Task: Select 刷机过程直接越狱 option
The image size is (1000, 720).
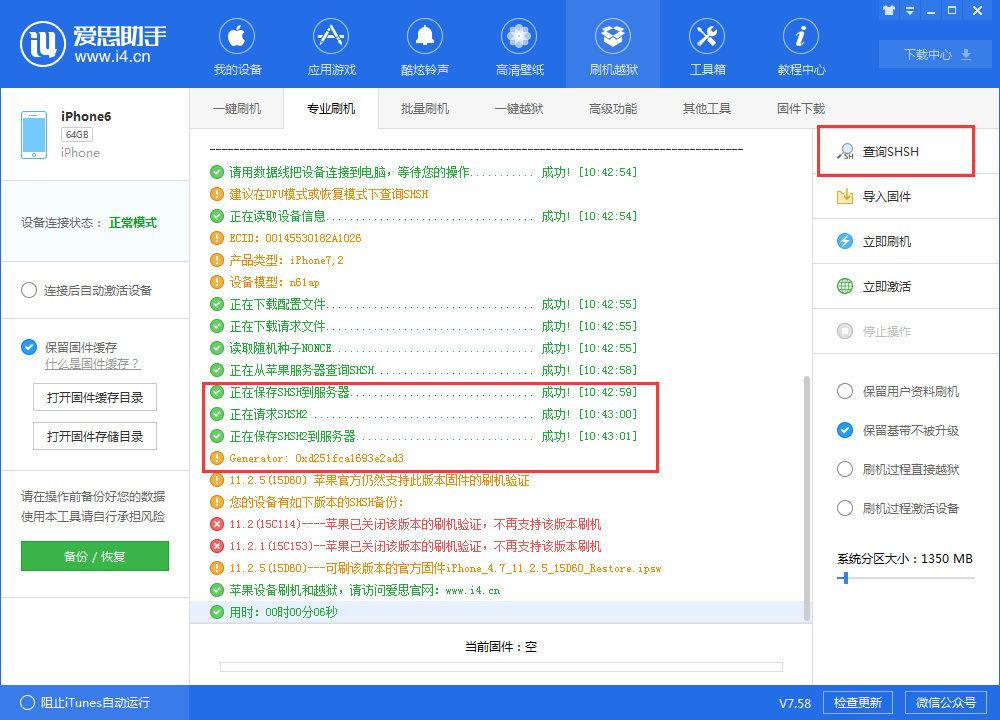Action: click(x=845, y=469)
